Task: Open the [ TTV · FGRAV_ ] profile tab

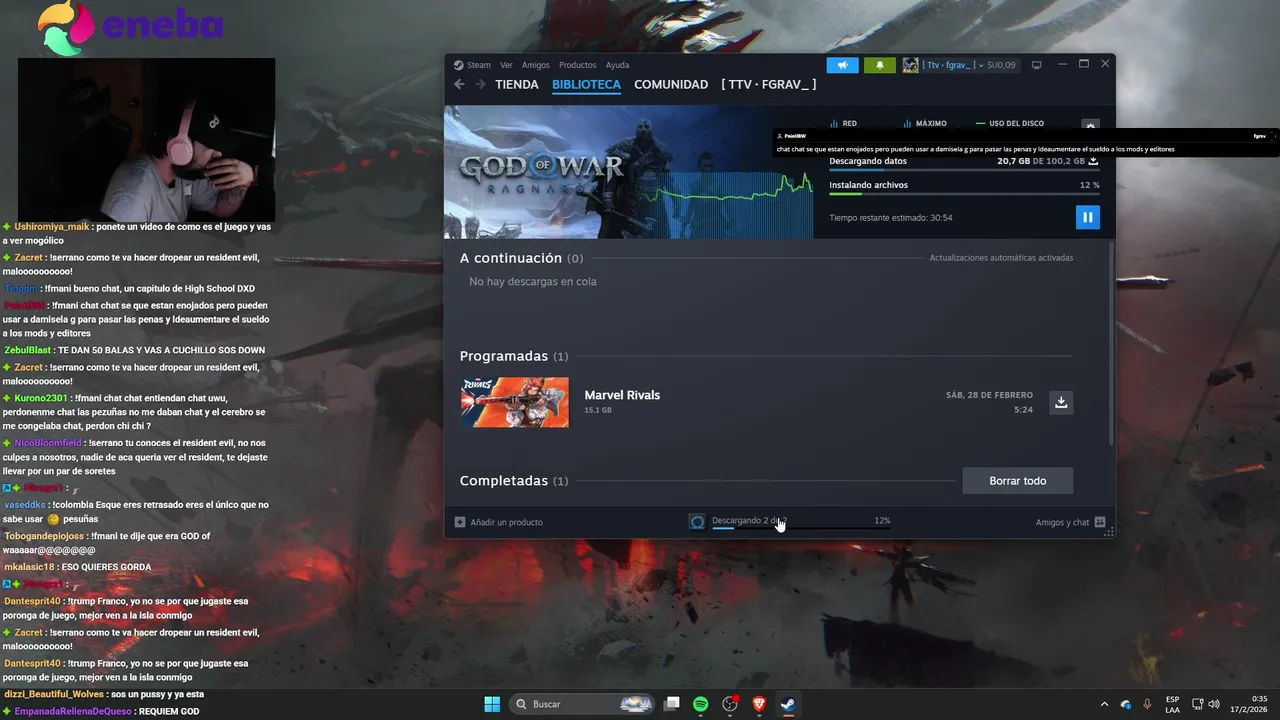Action: pyautogui.click(x=769, y=85)
